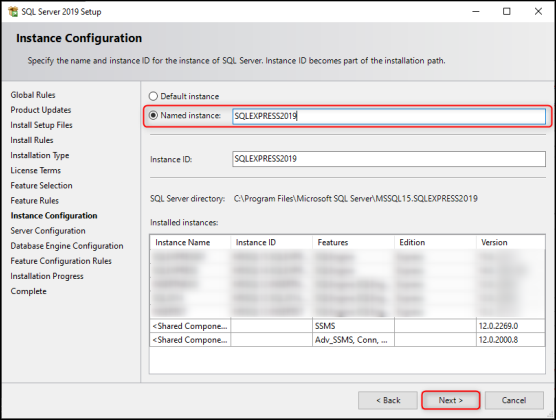The image size is (556, 420).
Task: Select Server Configuration step in sidebar
Action: click(48, 231)
